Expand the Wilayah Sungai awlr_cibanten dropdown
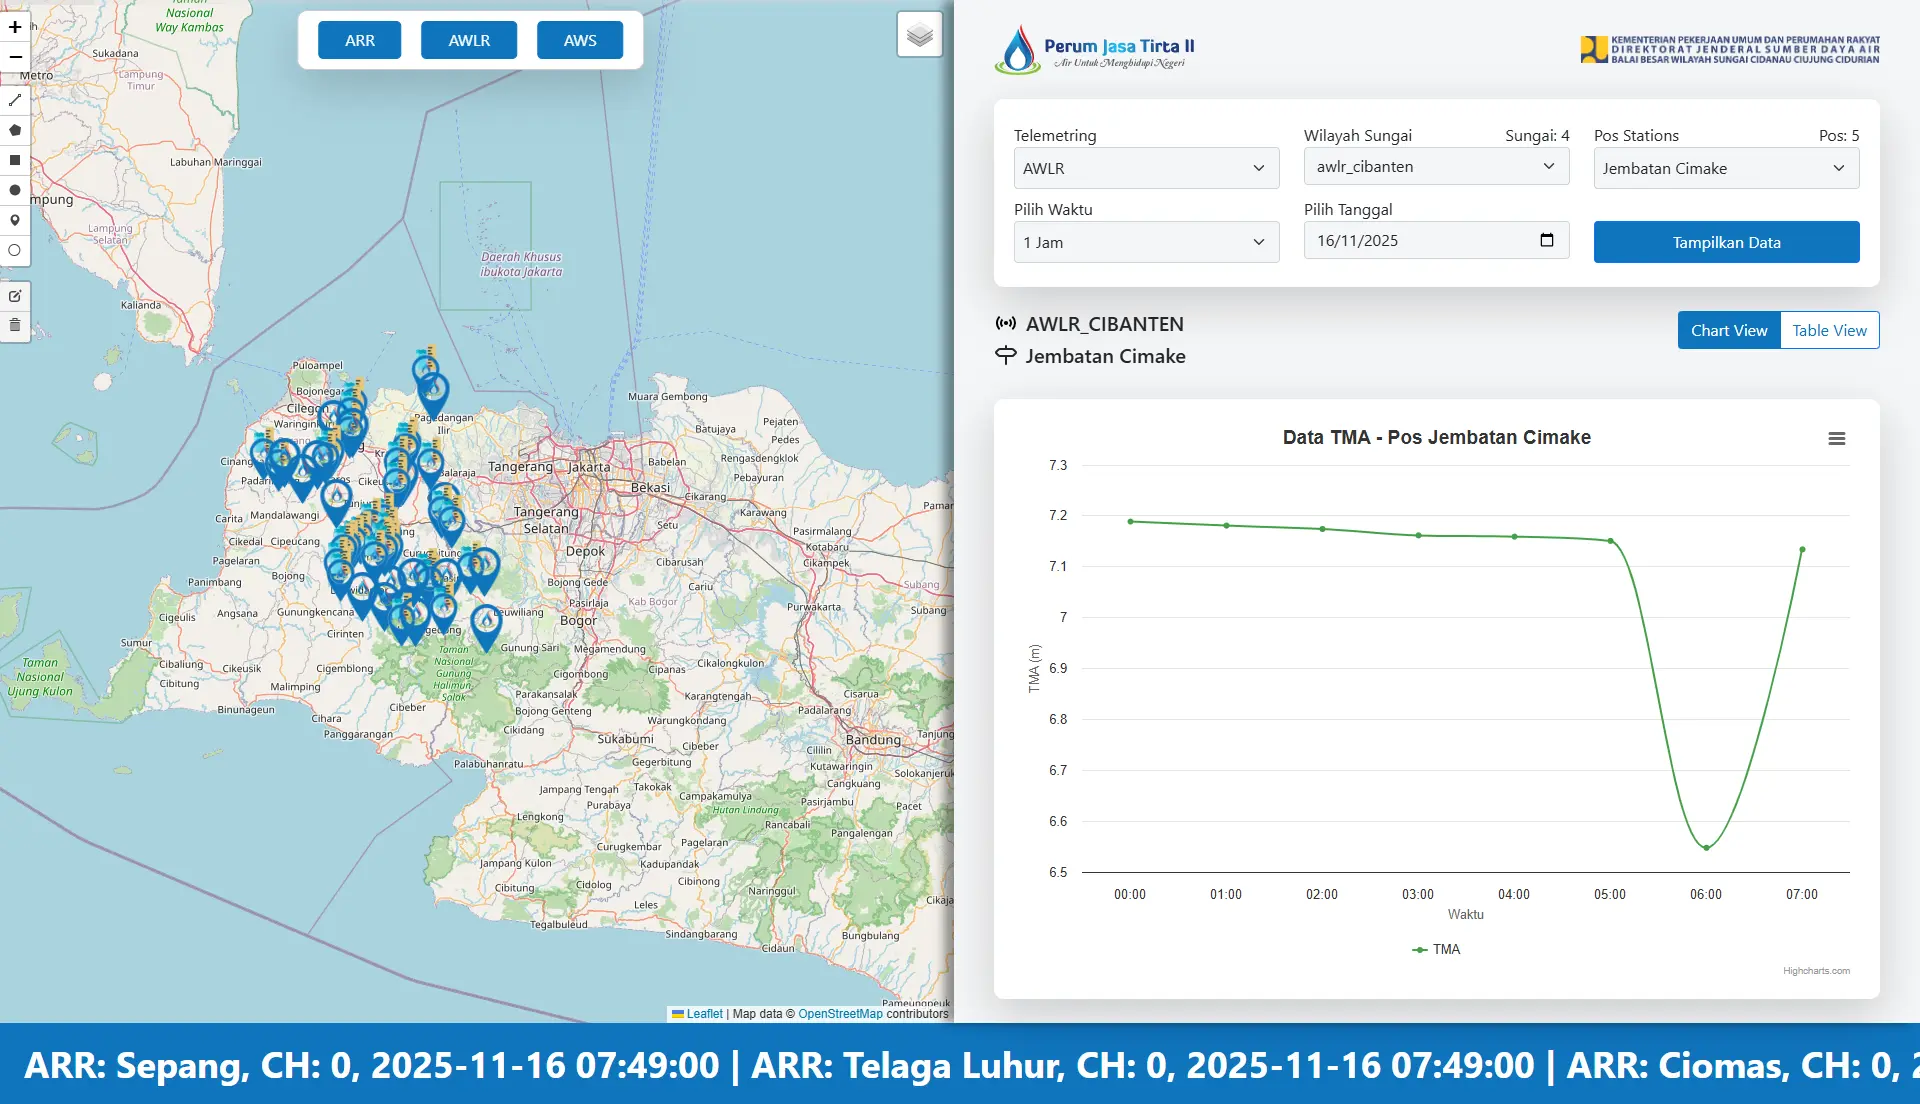 click(x=1436, y=167)
